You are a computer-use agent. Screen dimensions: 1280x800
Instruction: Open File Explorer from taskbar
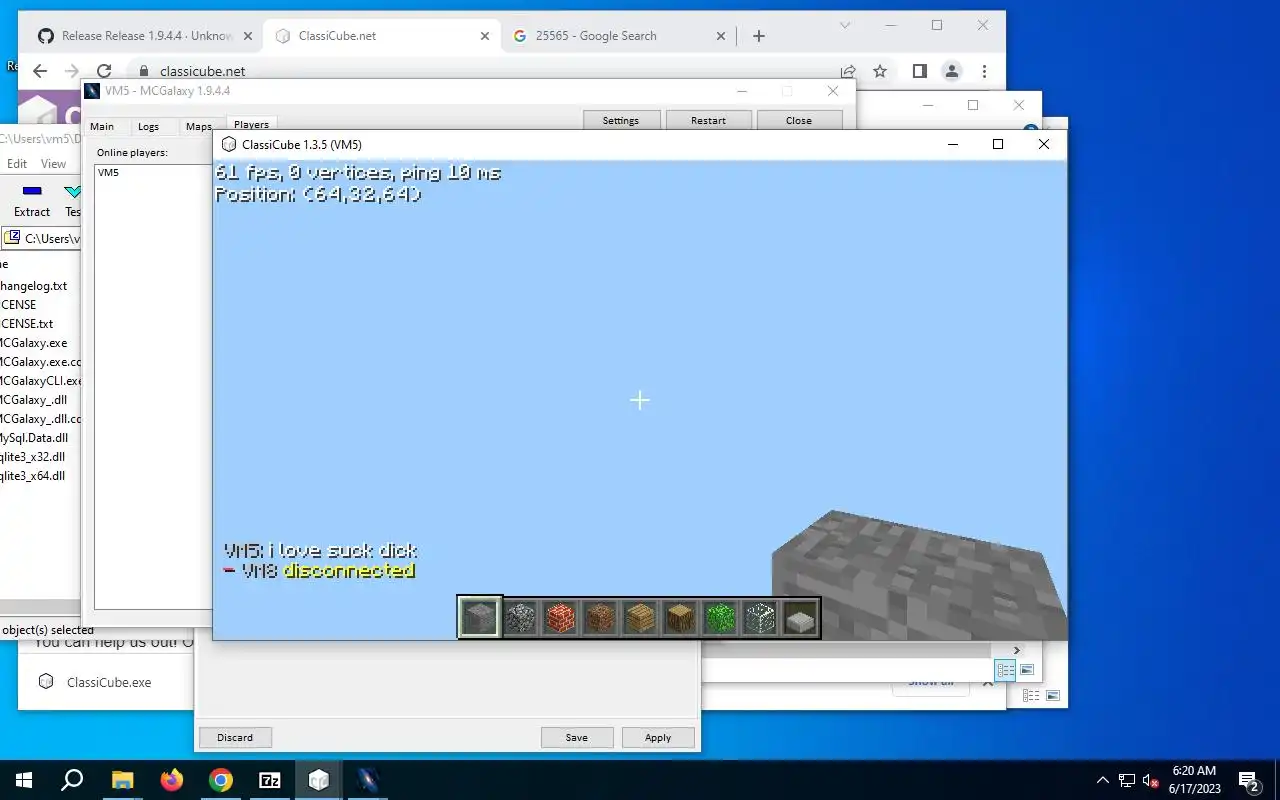122,780
